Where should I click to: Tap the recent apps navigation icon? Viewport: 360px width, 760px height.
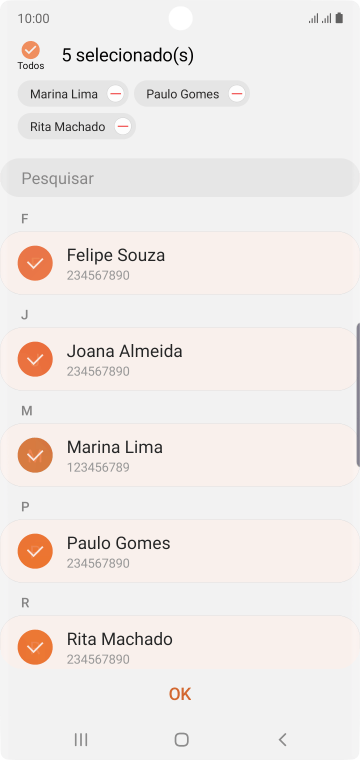pos(81,739)
